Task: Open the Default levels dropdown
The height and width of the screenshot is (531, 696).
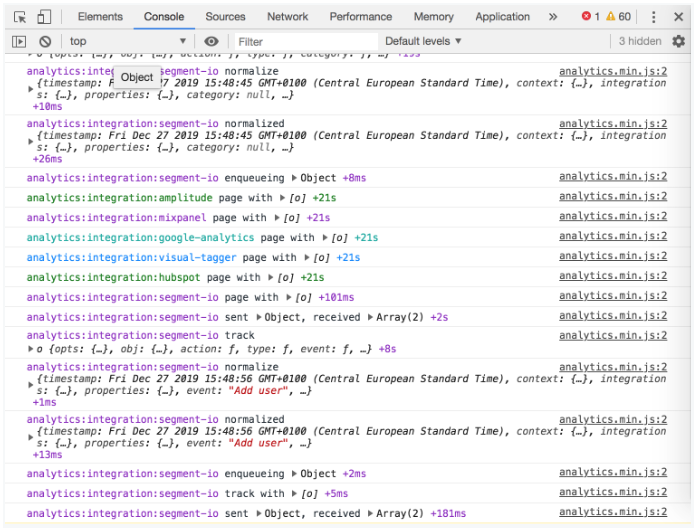Action: click(x=423, y=41)
